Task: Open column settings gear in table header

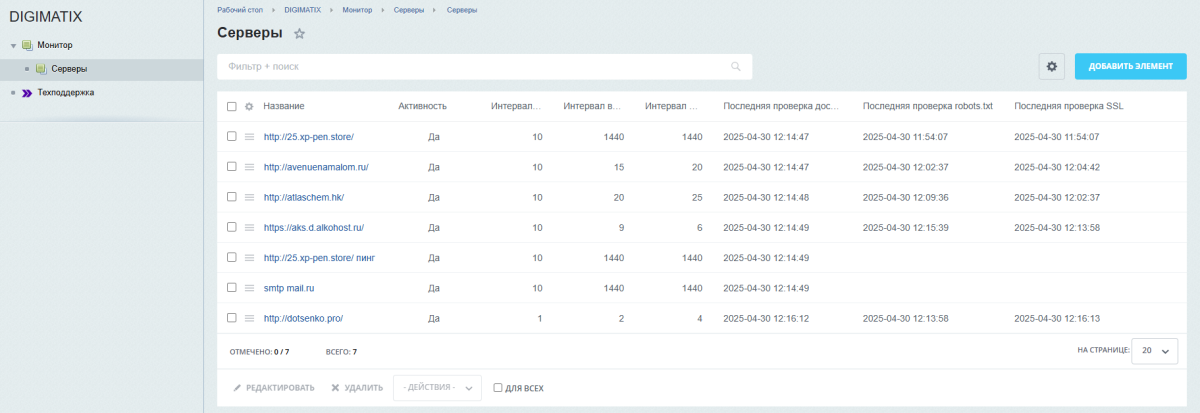Action: [249, 106]
